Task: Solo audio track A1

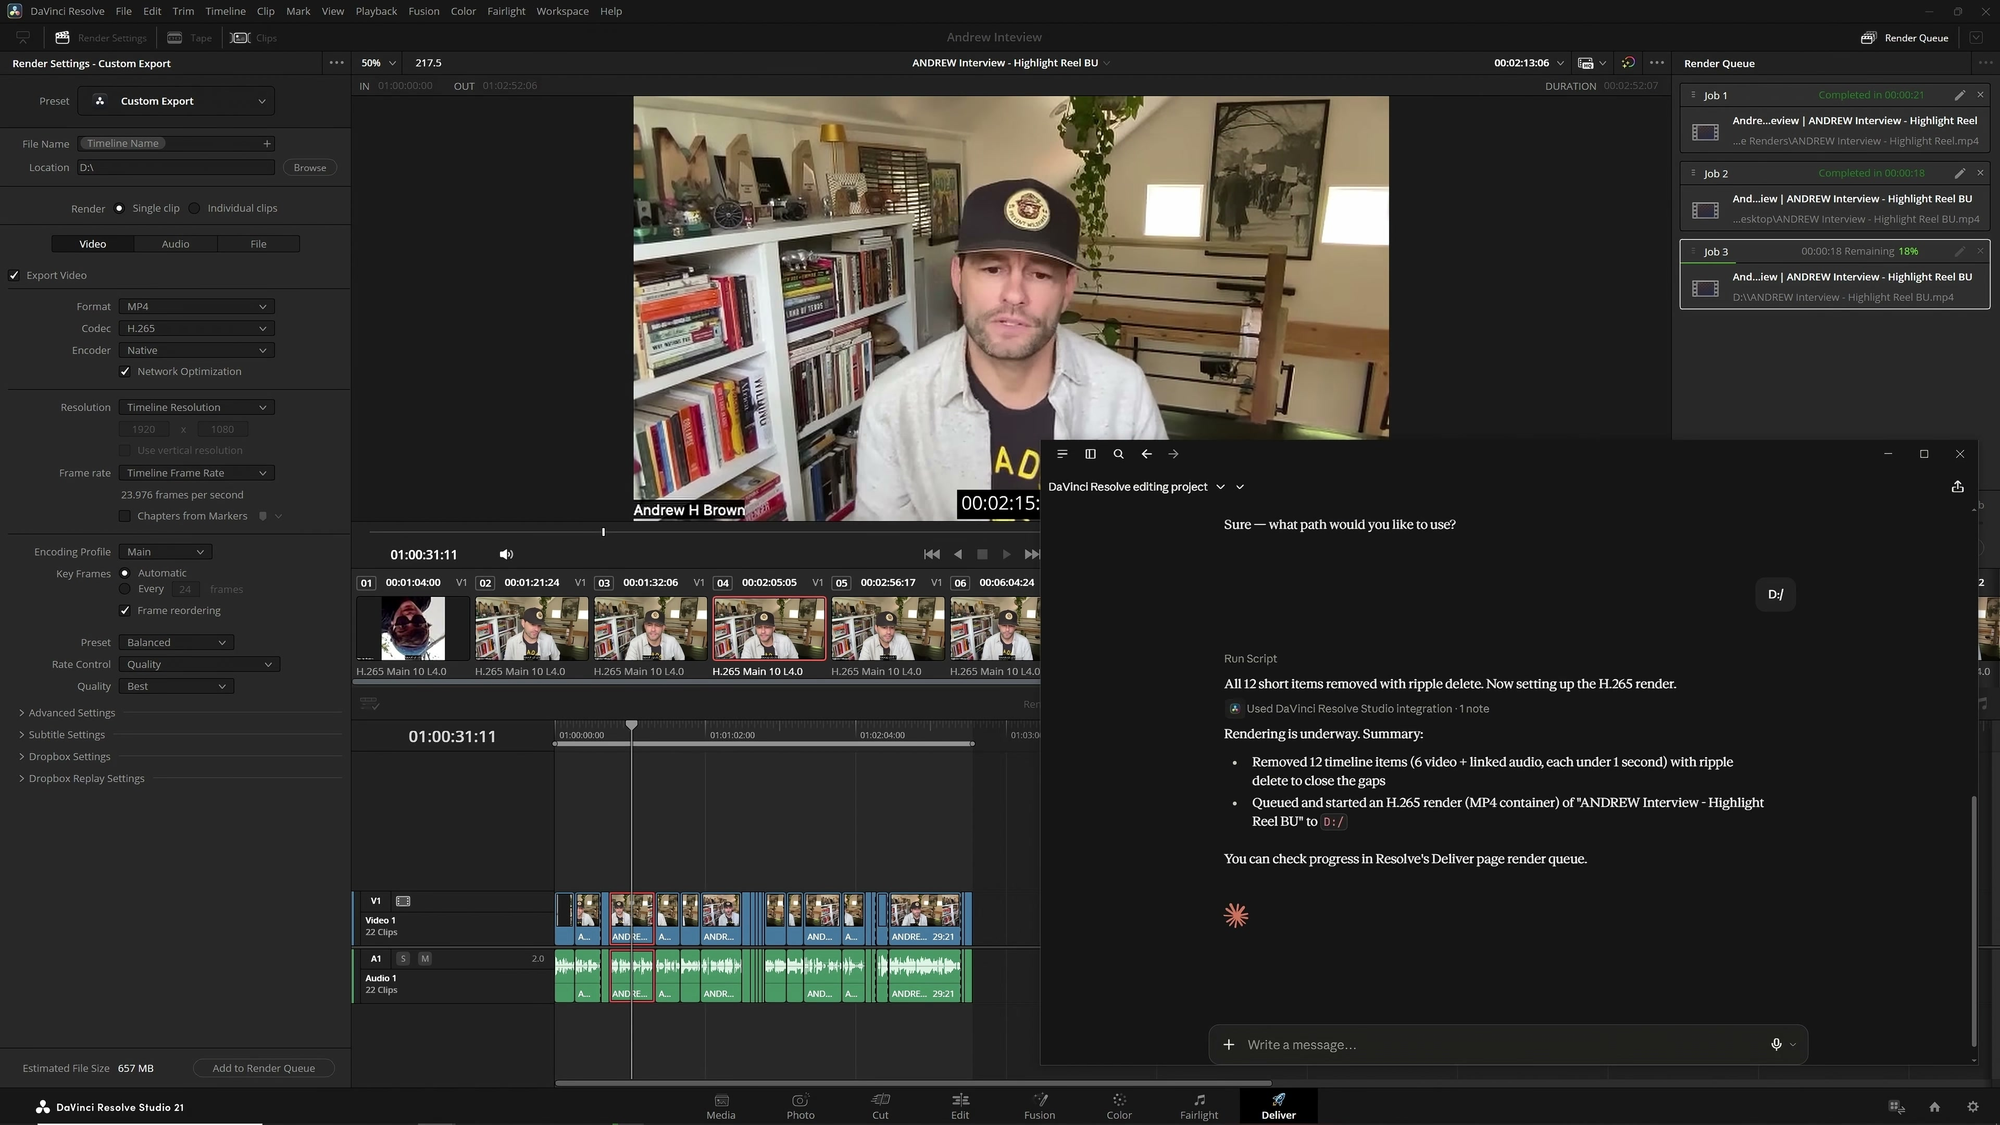Action: pyautogui.click(x=403, y=958)
